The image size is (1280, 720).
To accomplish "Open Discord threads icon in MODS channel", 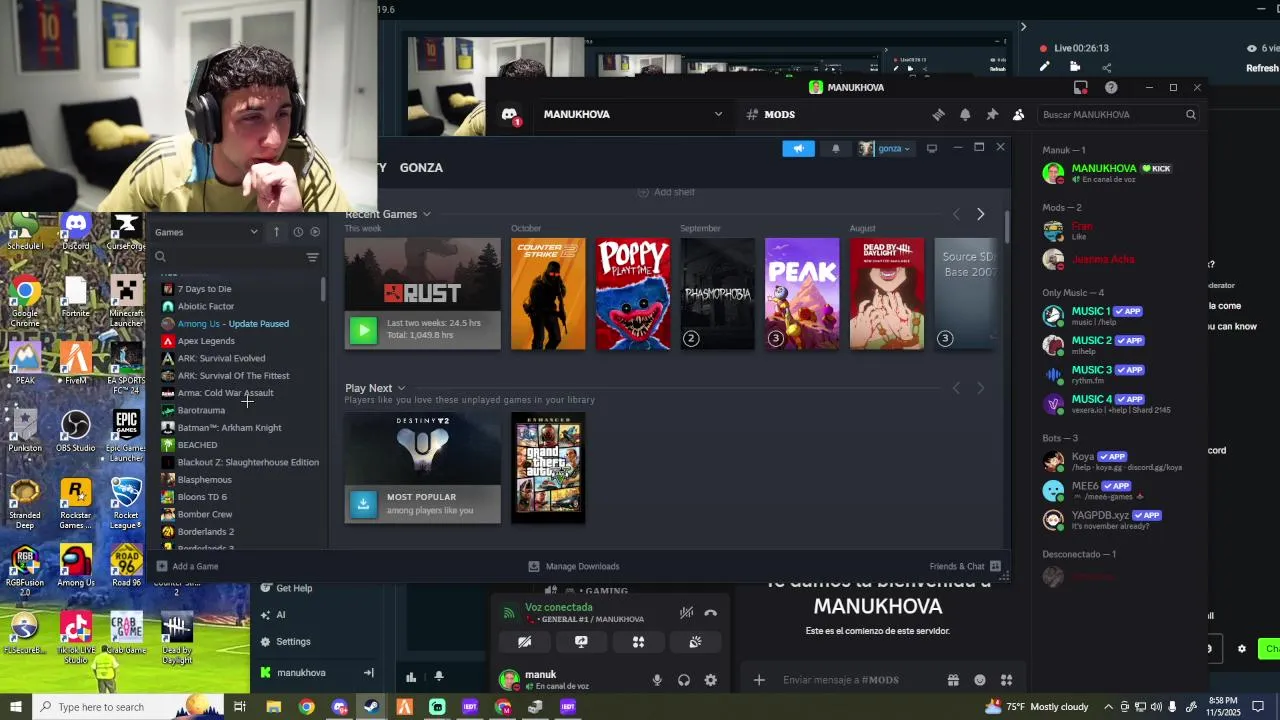I will click(938, 115).
